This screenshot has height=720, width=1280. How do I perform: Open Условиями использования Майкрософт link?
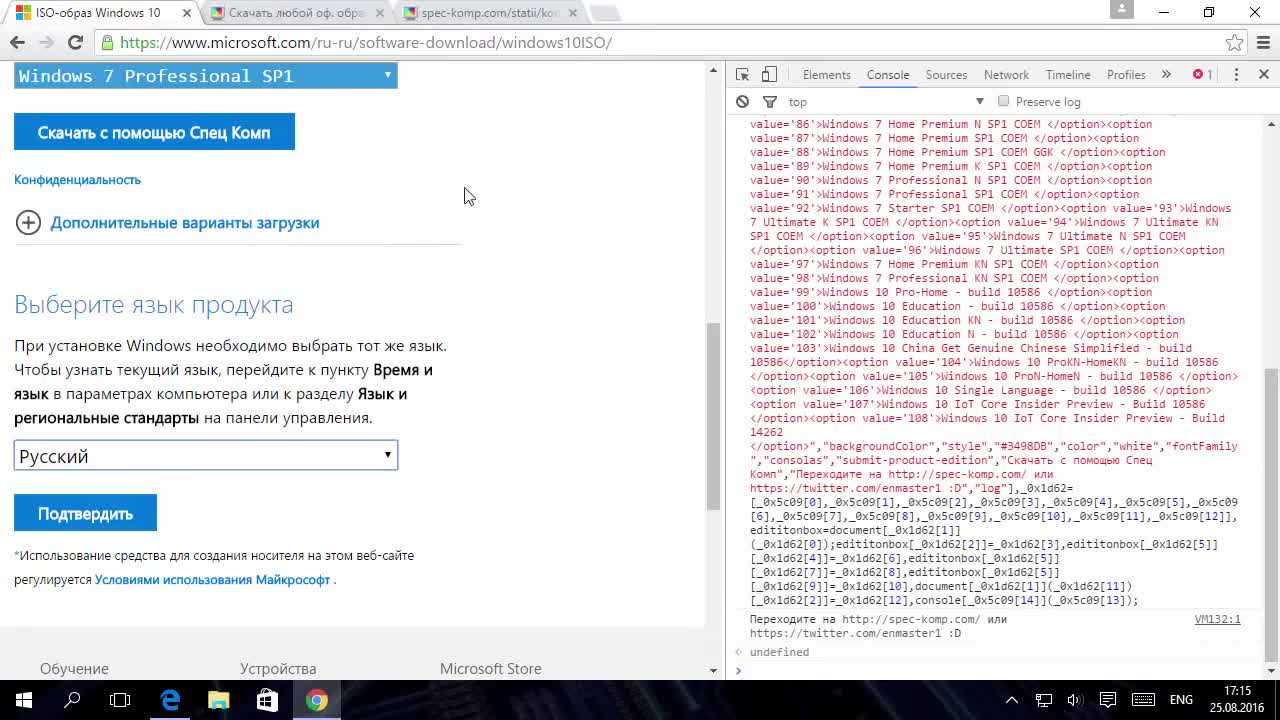point(212,580)
